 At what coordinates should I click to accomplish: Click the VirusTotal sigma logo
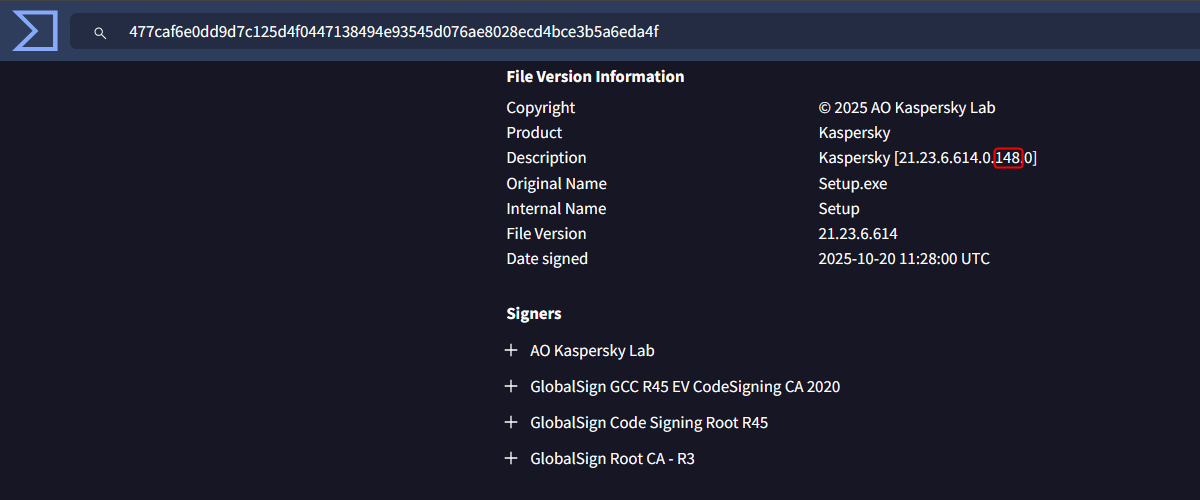point(34,32)
